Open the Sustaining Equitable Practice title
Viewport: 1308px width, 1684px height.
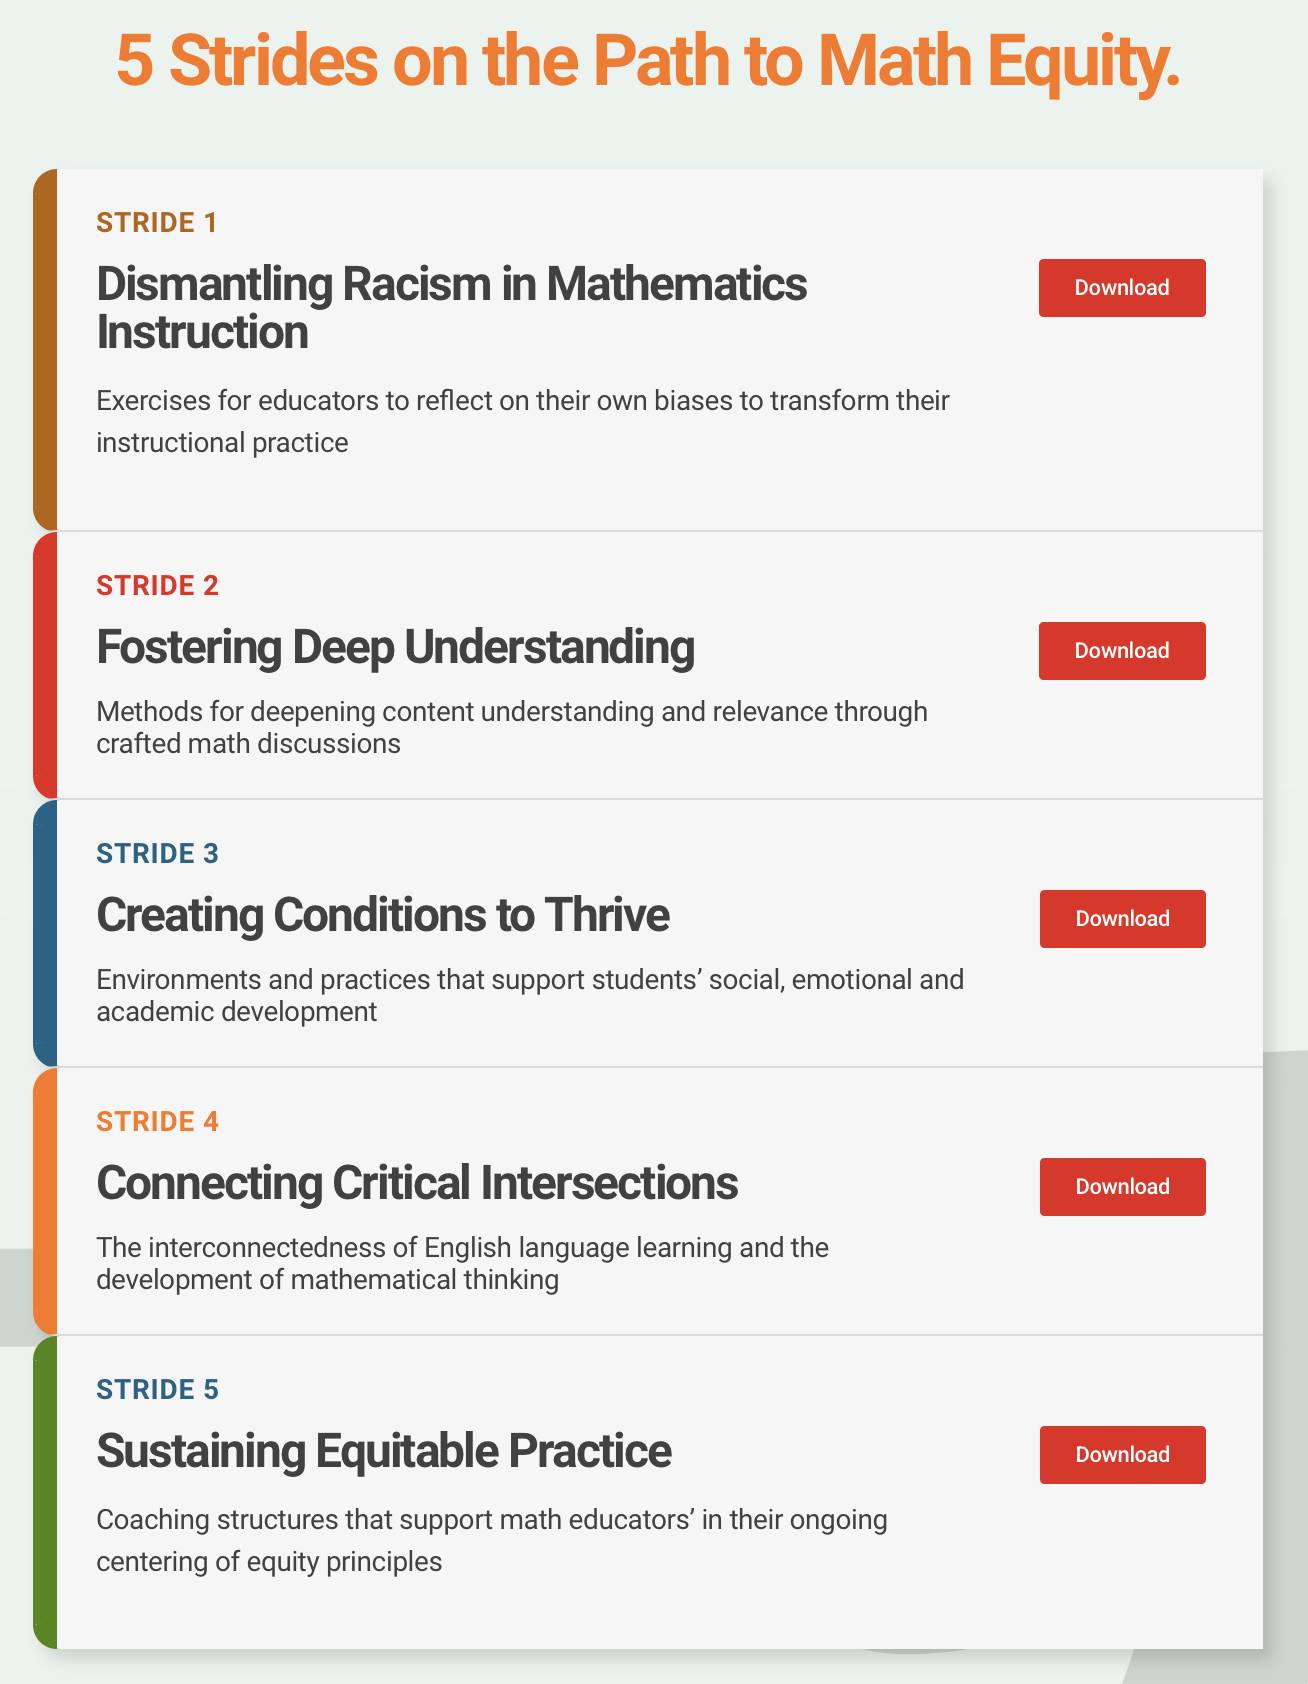click(384, 1451)
